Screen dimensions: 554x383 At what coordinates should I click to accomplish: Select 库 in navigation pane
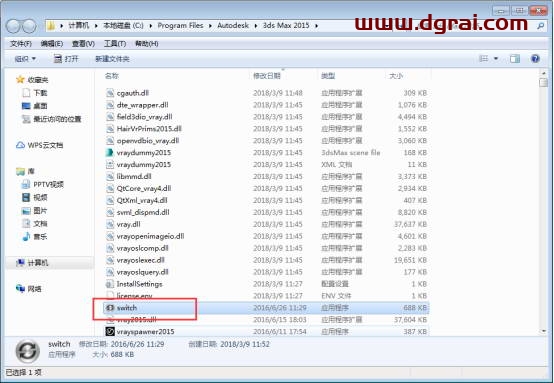click(31, 171)
